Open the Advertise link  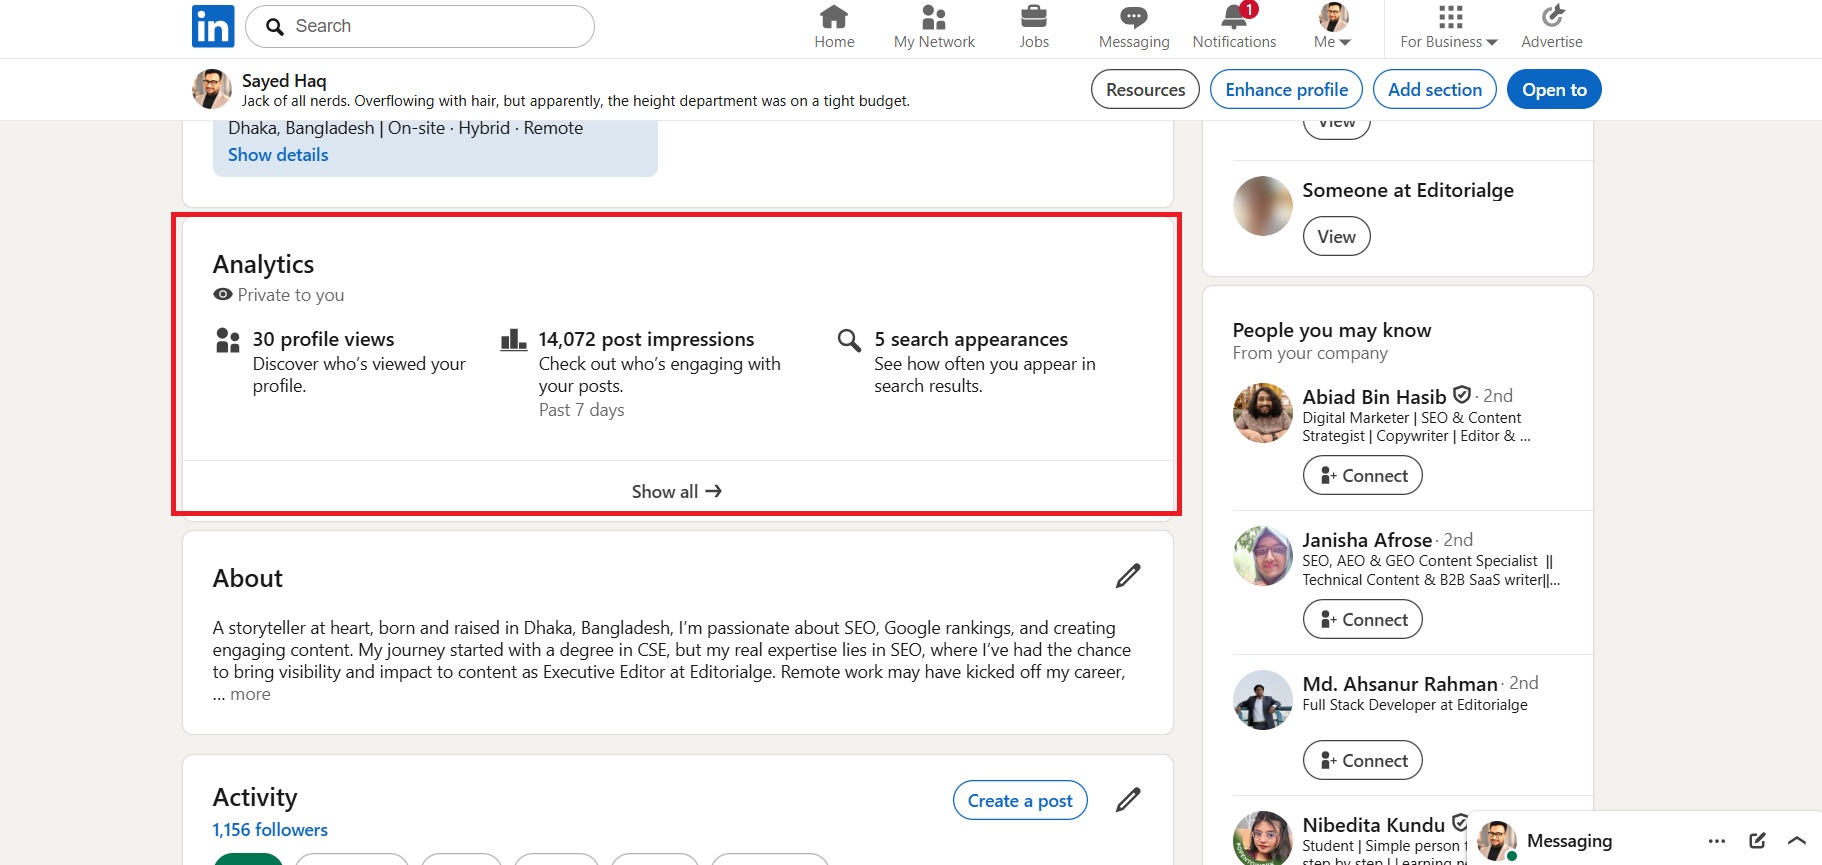tap(1552, 27)
